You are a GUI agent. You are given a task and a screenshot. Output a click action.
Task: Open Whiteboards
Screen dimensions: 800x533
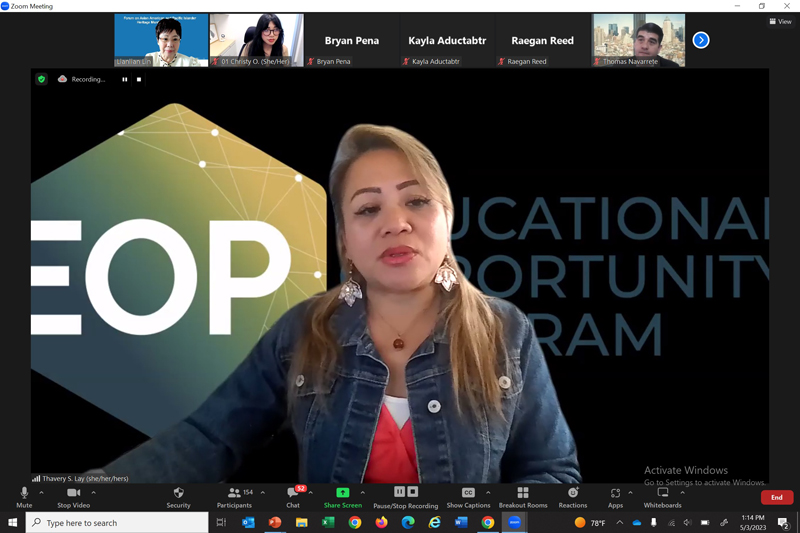pos(662,497)
